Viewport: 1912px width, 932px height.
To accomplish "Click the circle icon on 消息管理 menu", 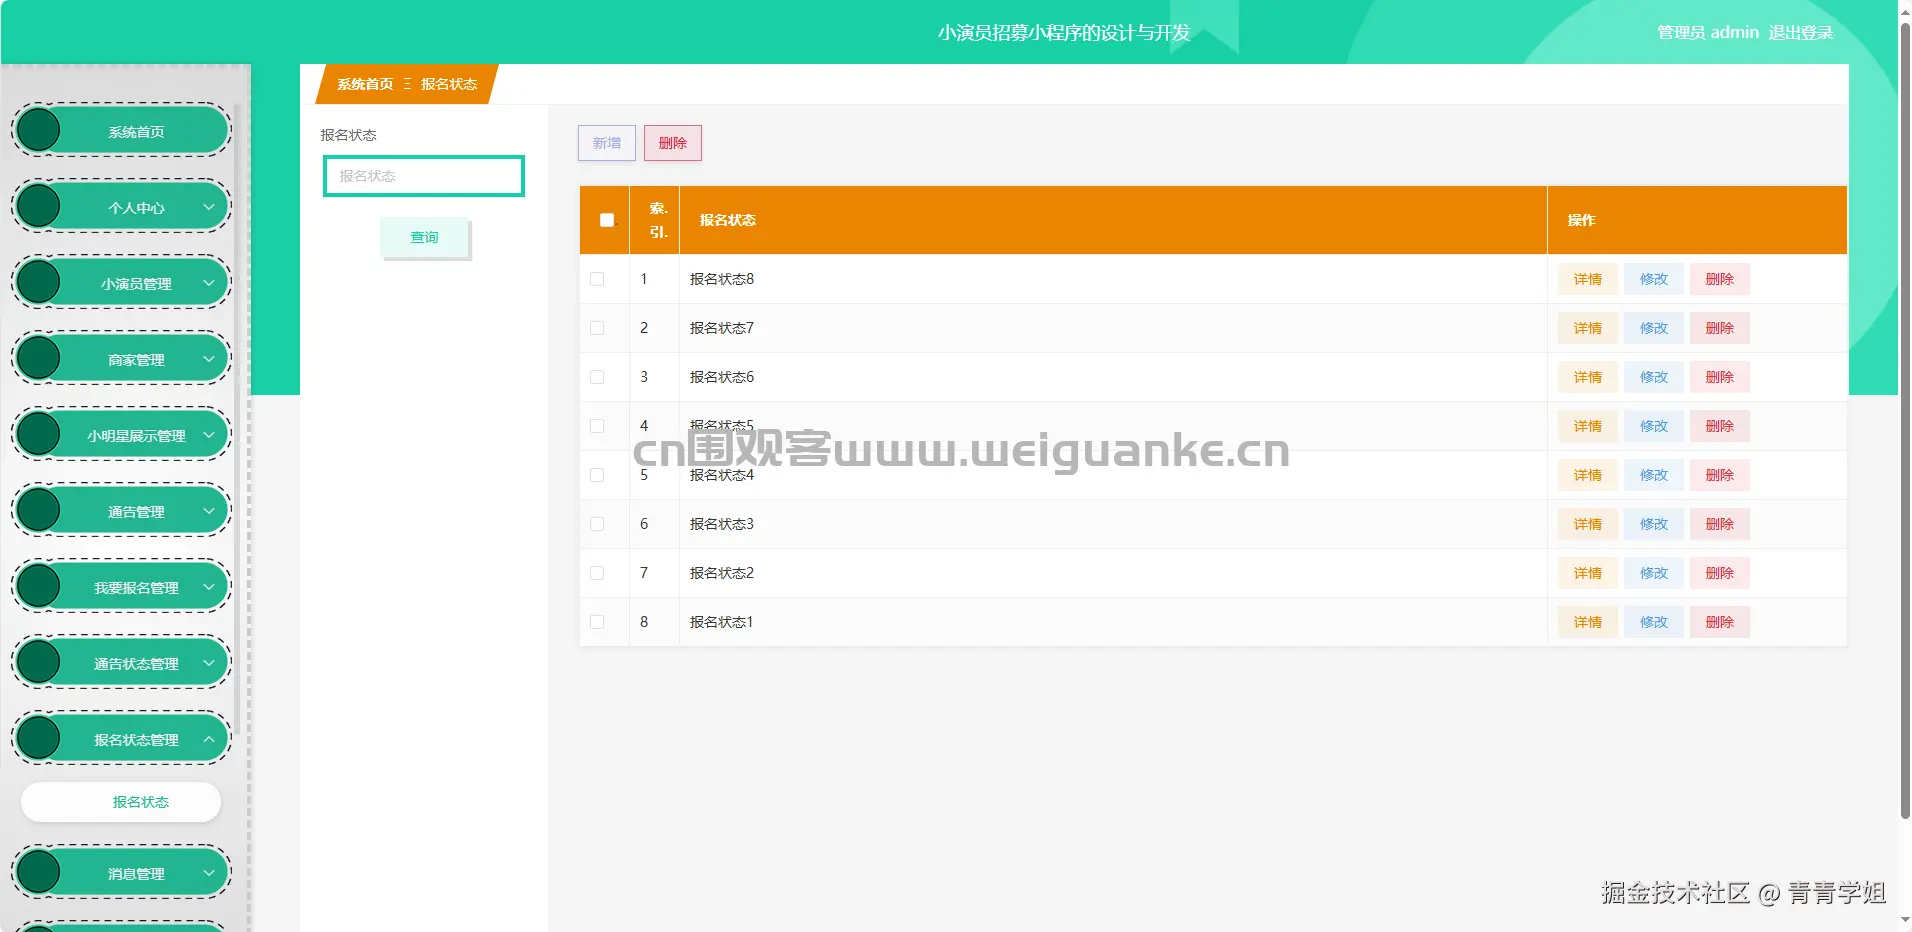I will coord(39,872).
